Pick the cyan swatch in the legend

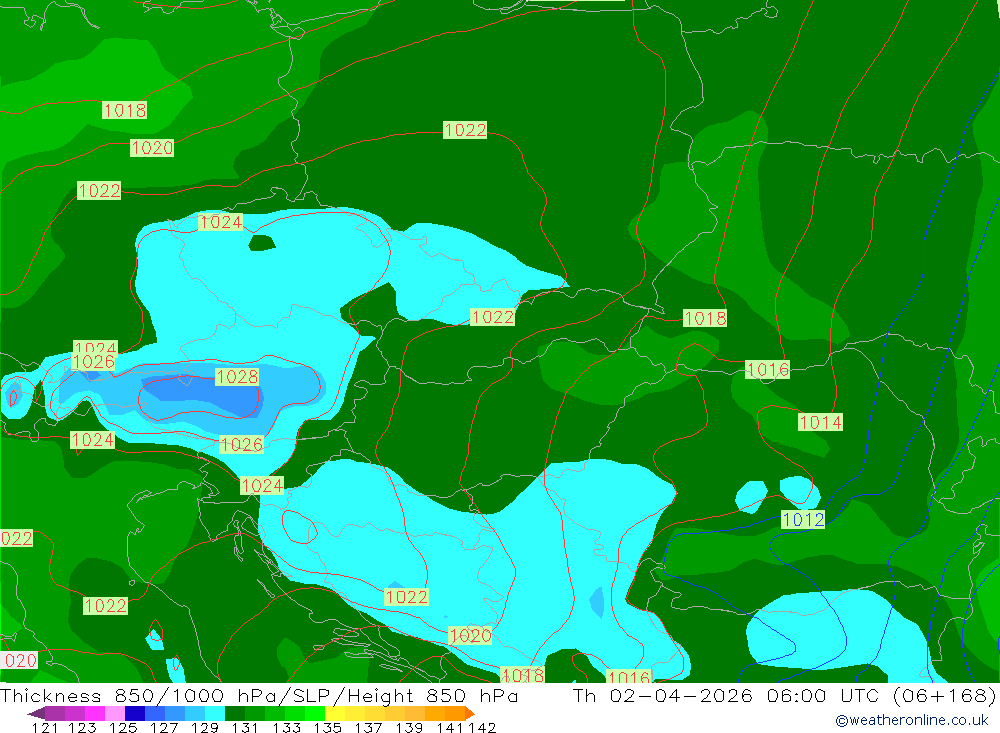[215, 713]
